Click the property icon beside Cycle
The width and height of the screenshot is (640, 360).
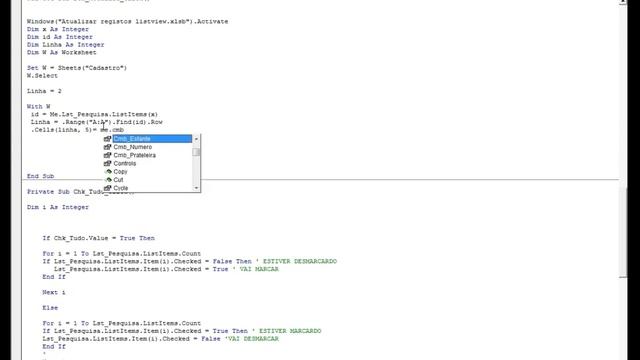point(108,188)
